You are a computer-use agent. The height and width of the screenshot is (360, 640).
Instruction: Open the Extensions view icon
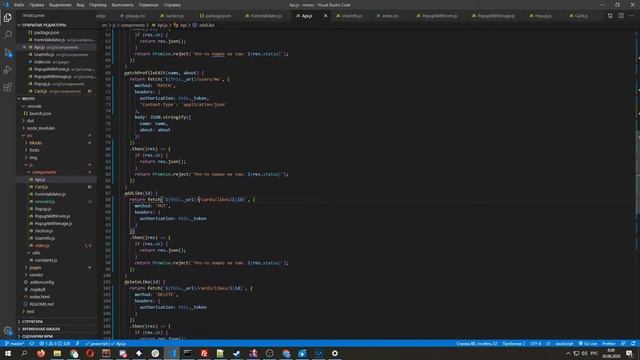[x=7, y=87]
